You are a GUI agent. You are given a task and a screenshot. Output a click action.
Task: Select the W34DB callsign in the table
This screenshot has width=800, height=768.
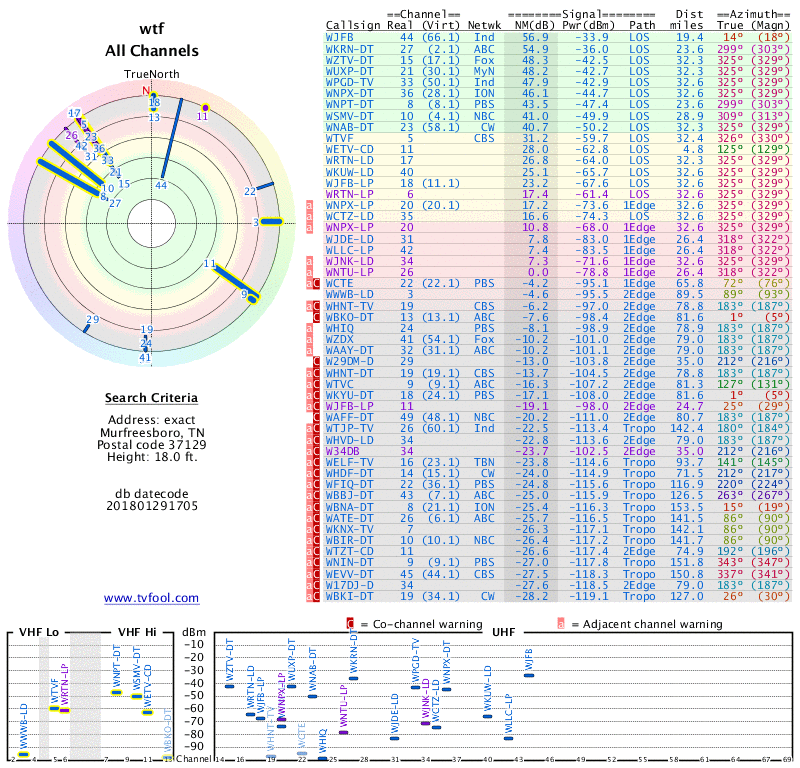click(x=342, y=451)
